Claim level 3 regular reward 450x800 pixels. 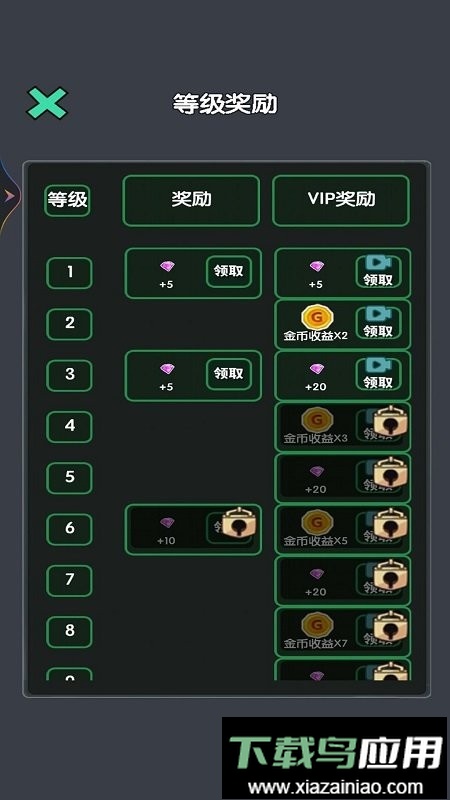coord(229,374)
